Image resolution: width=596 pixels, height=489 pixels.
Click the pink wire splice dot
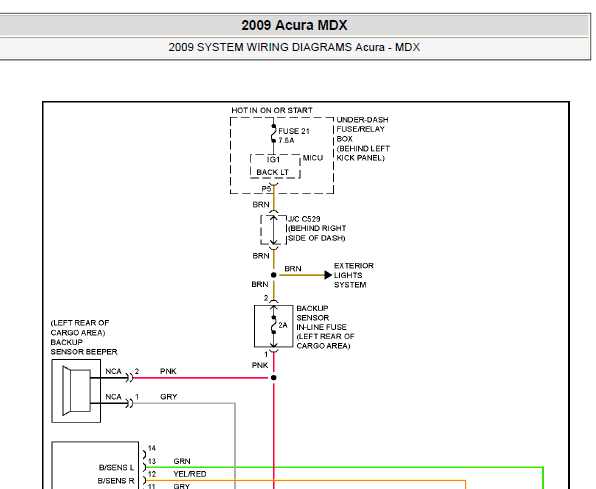click(x=274, y=378)
